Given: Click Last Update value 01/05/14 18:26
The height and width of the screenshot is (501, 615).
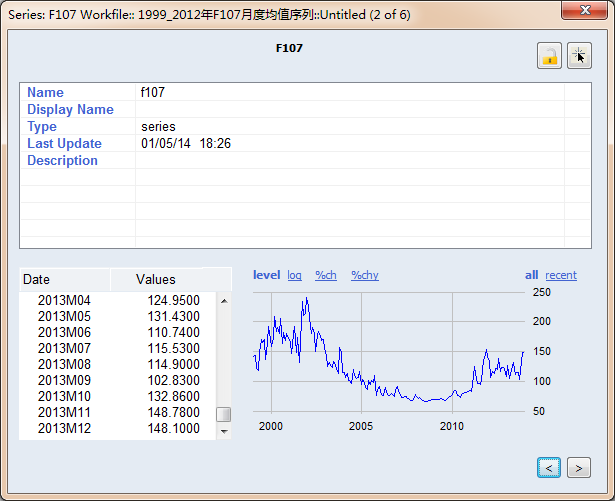Looking at the screenshot, I should [186, 143].
